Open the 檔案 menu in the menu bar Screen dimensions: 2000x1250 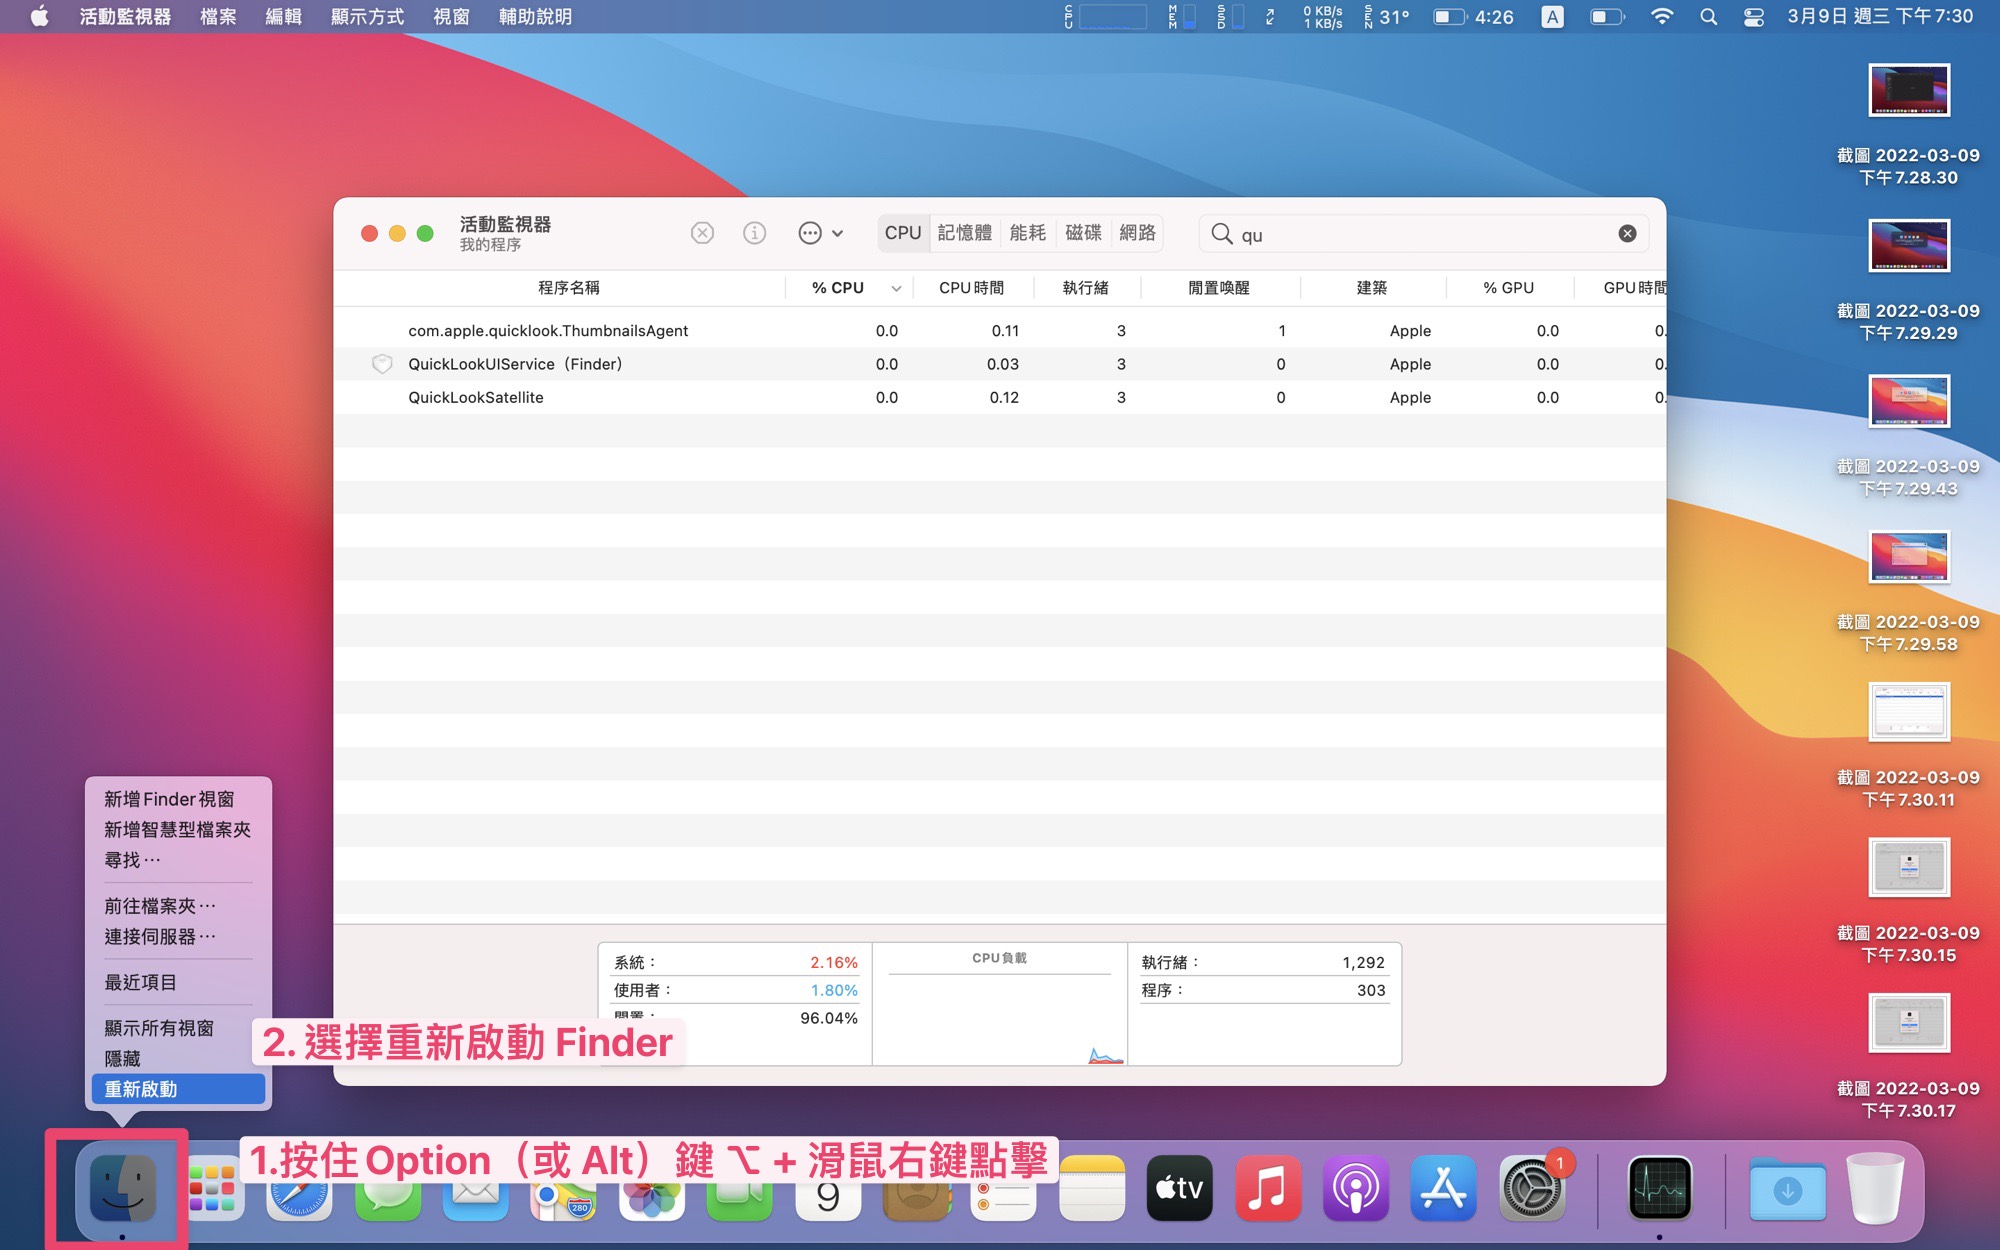tap(218, 16)
